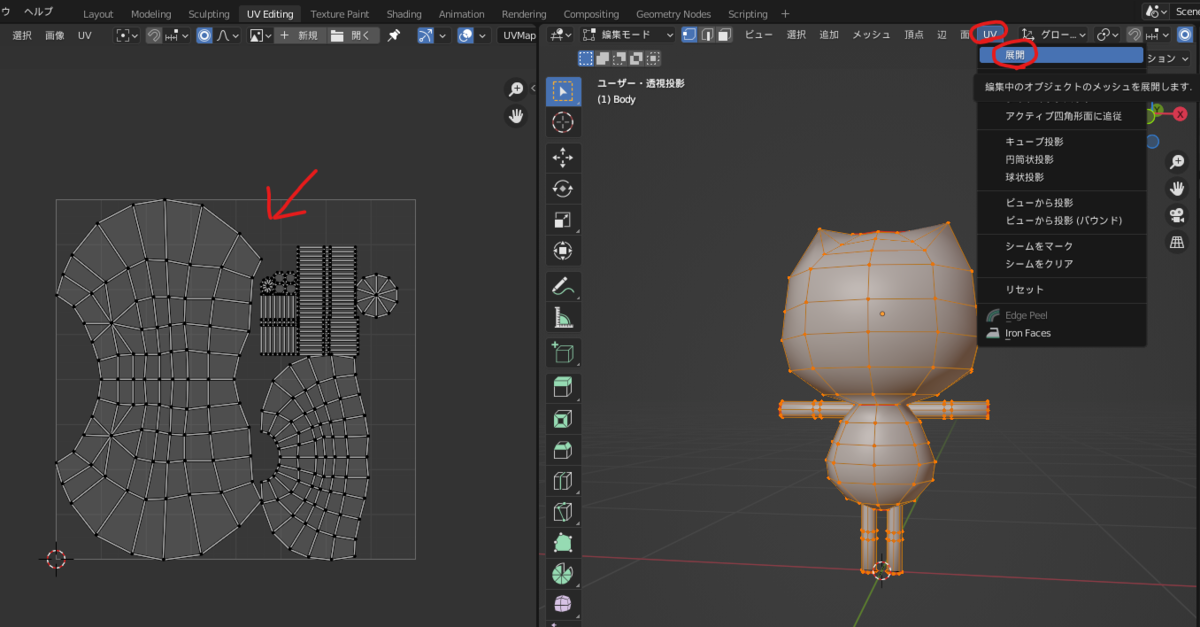This screenshot has width=1200, height=627.
Task: Toggle snapping magnet in 3D viewport header
Action: click(1135, 35)
